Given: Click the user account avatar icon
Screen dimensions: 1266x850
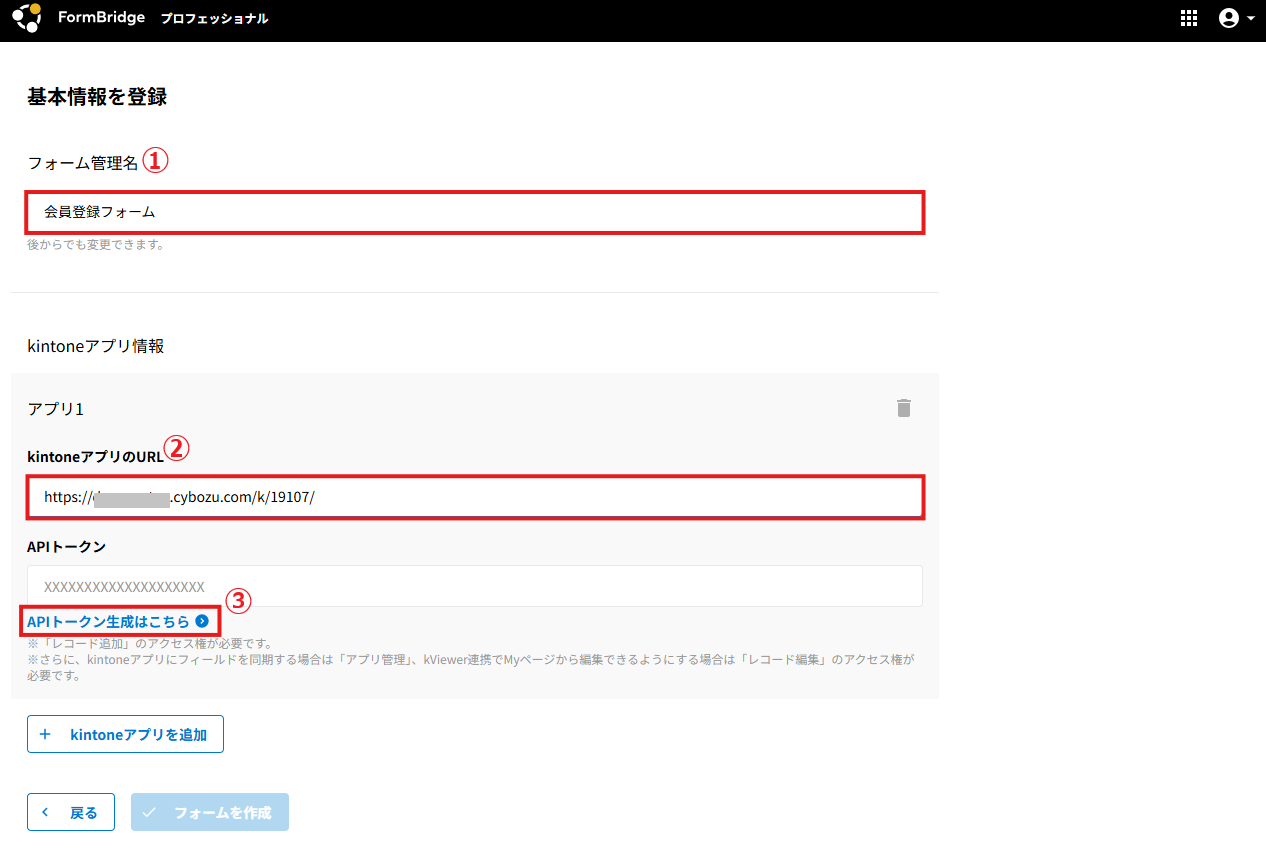Looking at the screenshot, I should (1228, 18).
